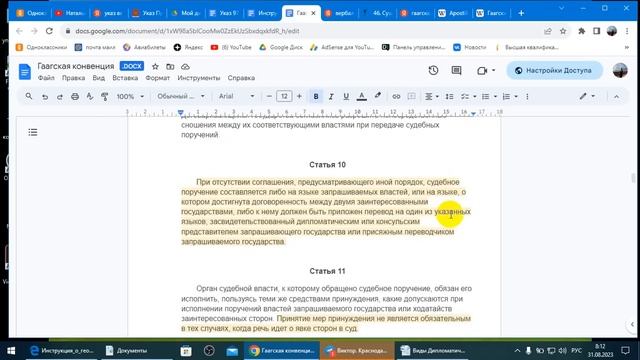
Task: Open the Google Диск bookmark
Action: coord(281,47)
